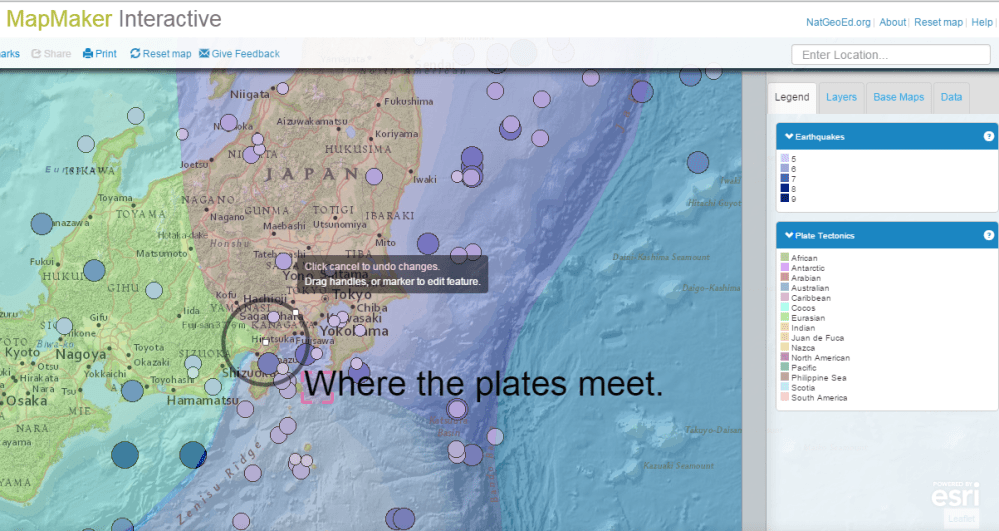Select the pink dashed text label marker
Screen dimensions: 999x531
(x=317, y=387)
